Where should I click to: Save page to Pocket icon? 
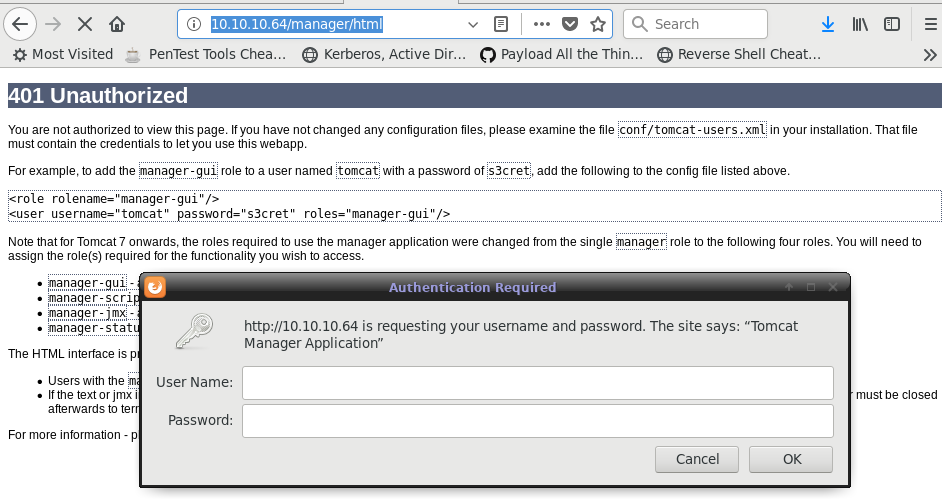(569, 24)
